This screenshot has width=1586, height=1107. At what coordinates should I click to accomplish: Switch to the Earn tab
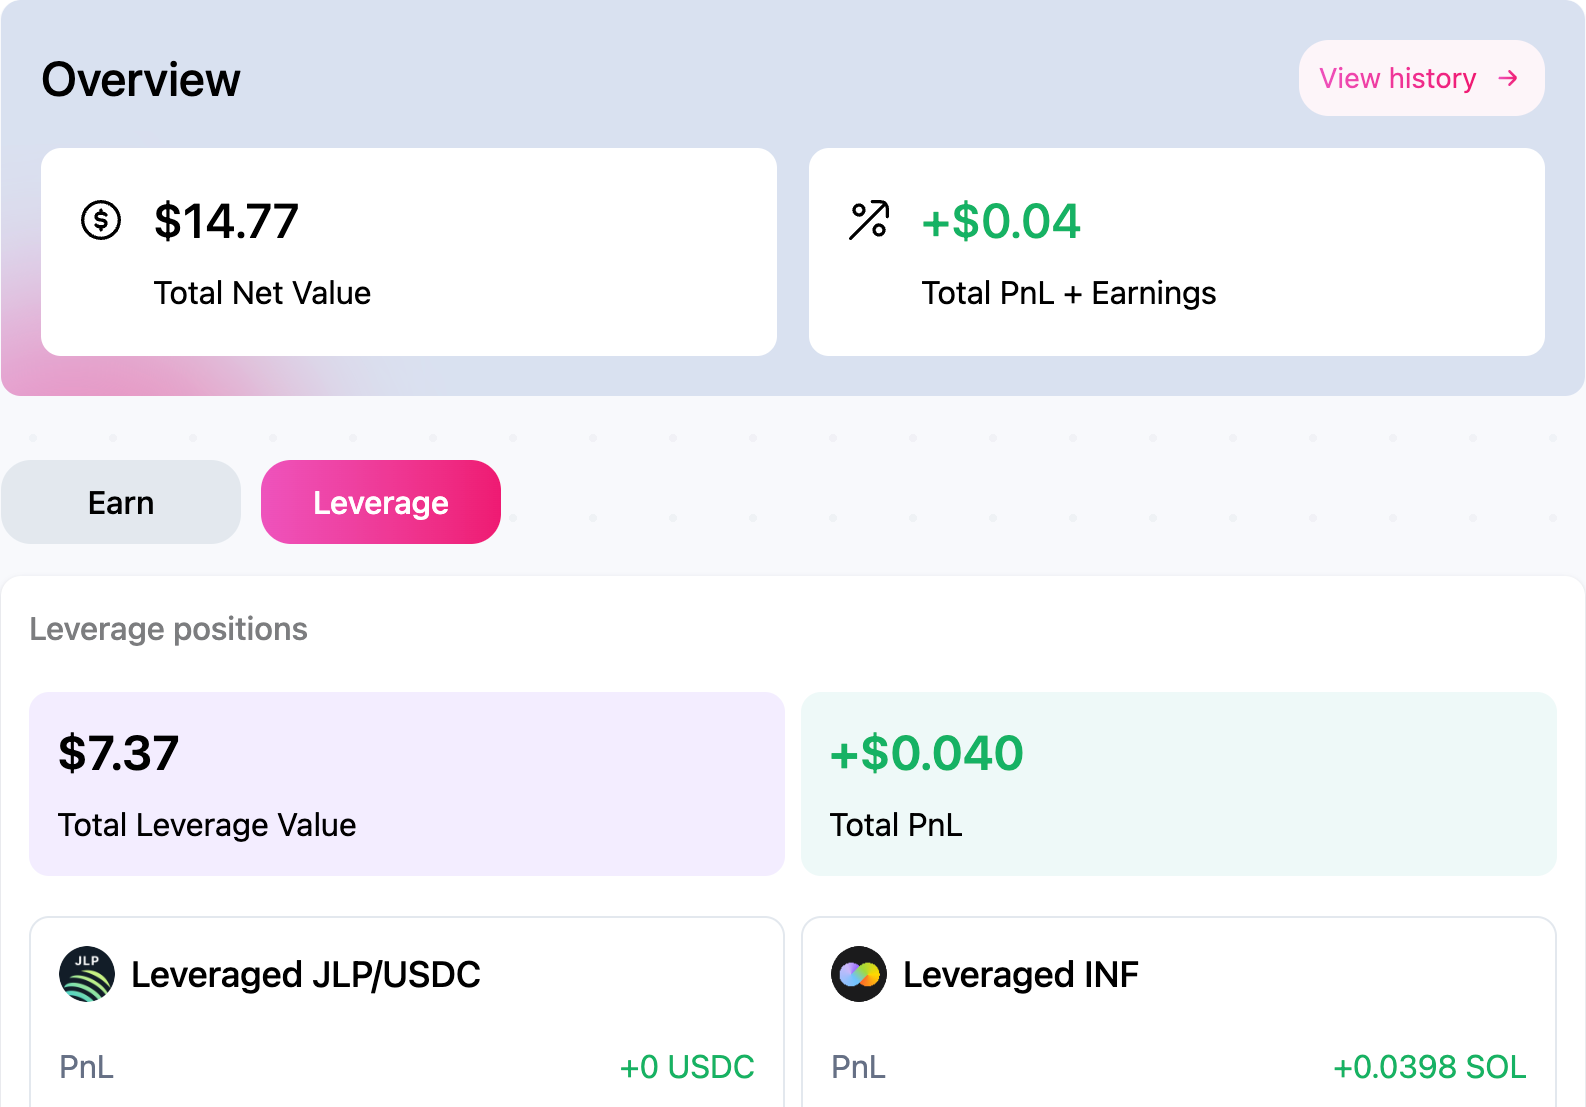(121, 502)
